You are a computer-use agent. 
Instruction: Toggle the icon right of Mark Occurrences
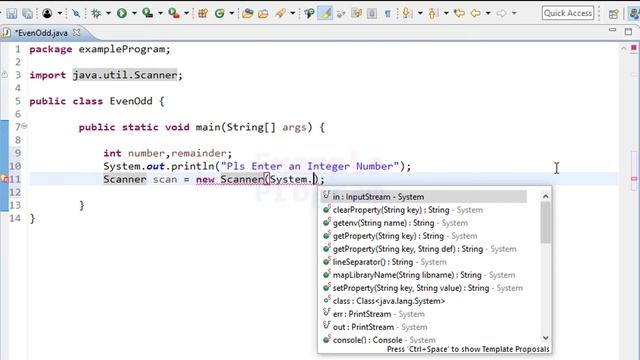click(x=341, y=13)
